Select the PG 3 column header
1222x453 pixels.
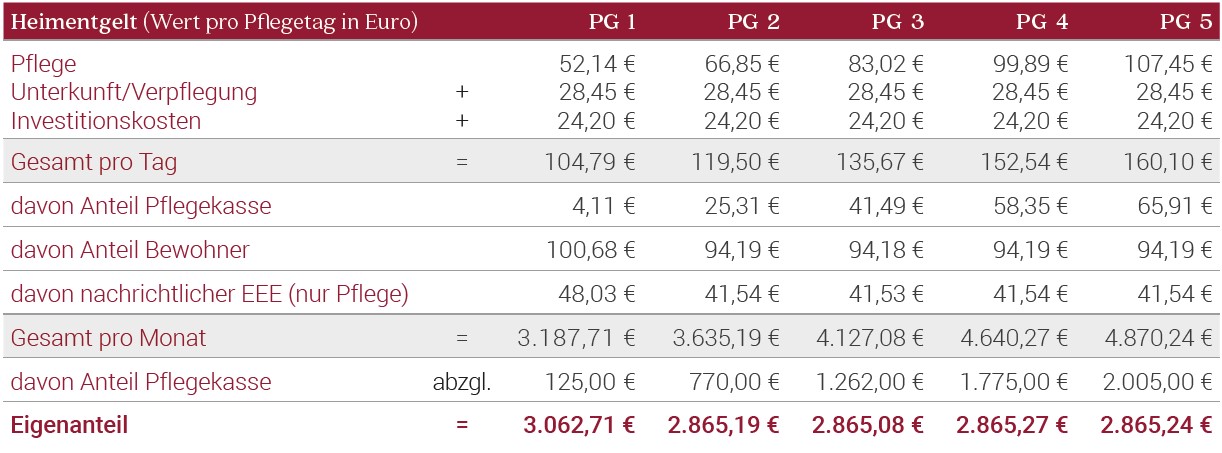(x=901, y=22)
